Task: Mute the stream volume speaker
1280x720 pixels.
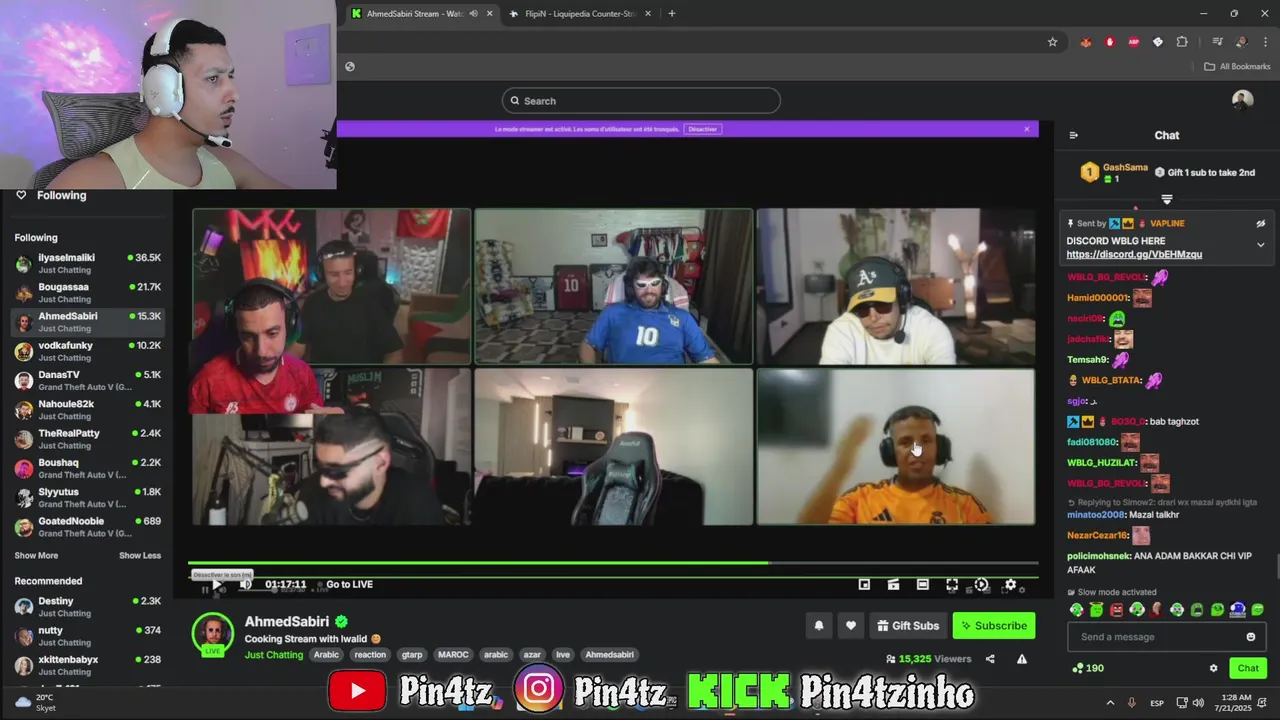Action: coord(244,584)
